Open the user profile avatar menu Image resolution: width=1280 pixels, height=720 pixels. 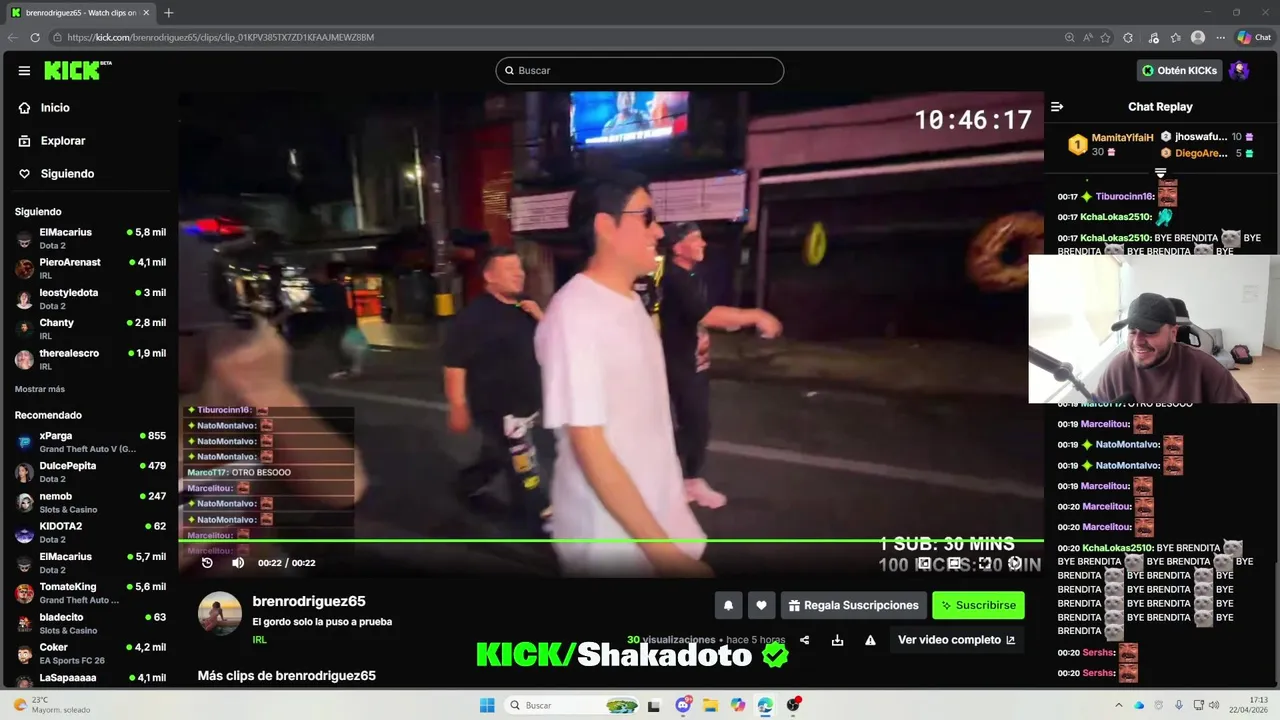point(1239,71)
